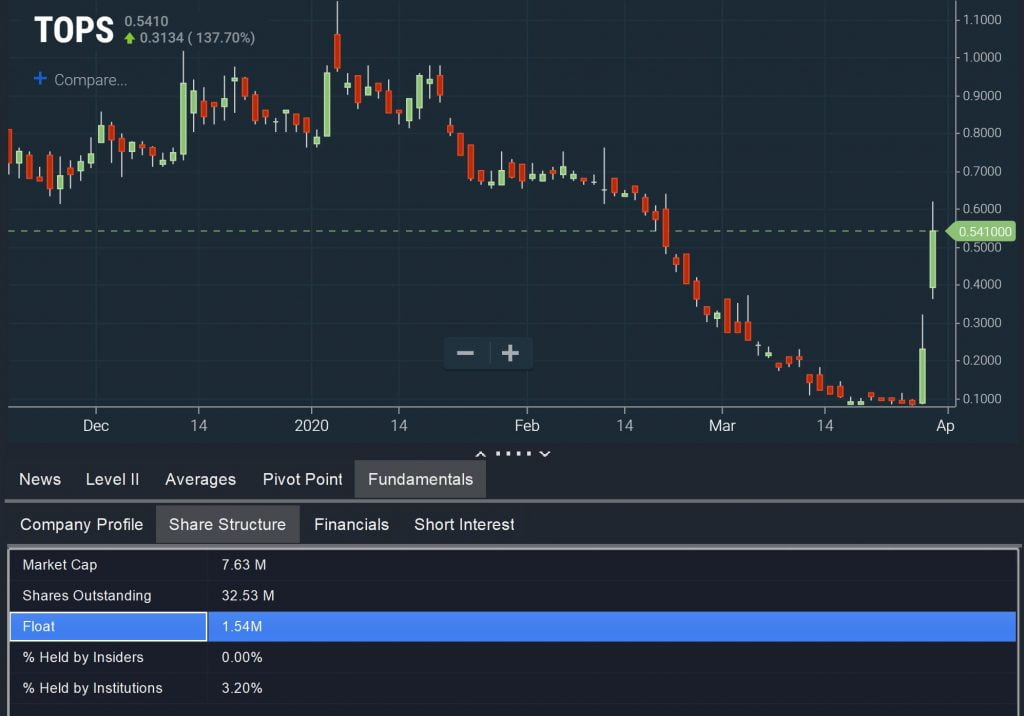This screenshot has height=716, width=1024.
Task: View the Short Interest sub-tab
Action: click(464, 524)
